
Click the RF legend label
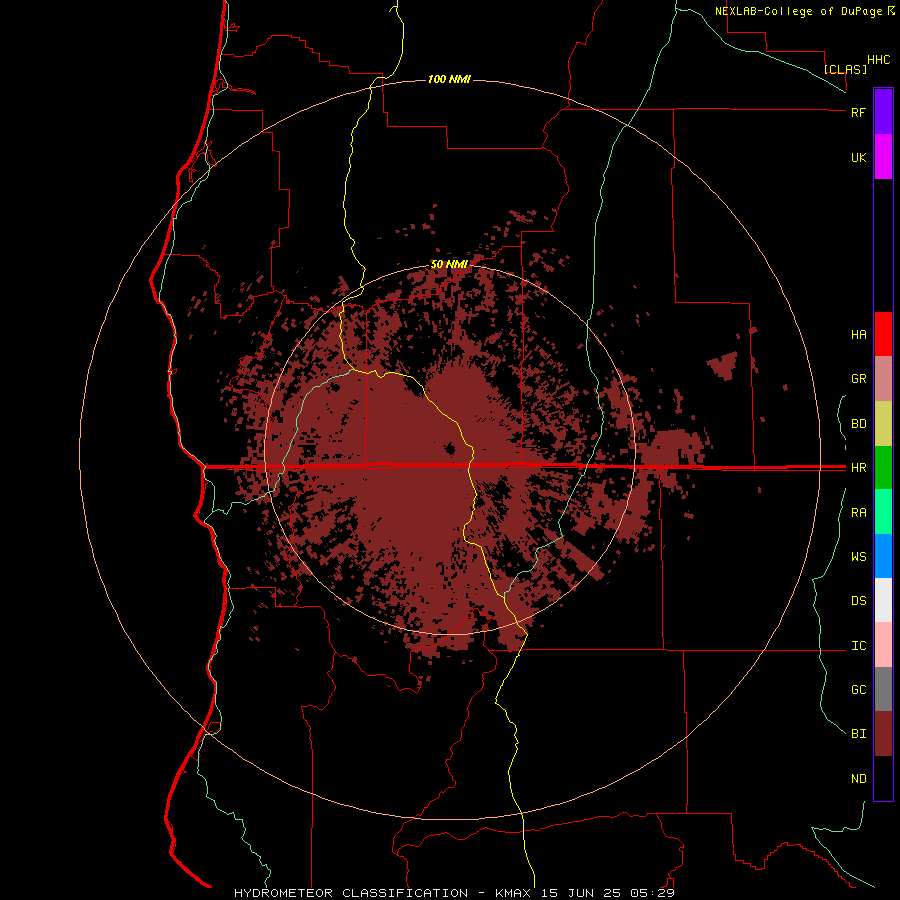(858, 112)
